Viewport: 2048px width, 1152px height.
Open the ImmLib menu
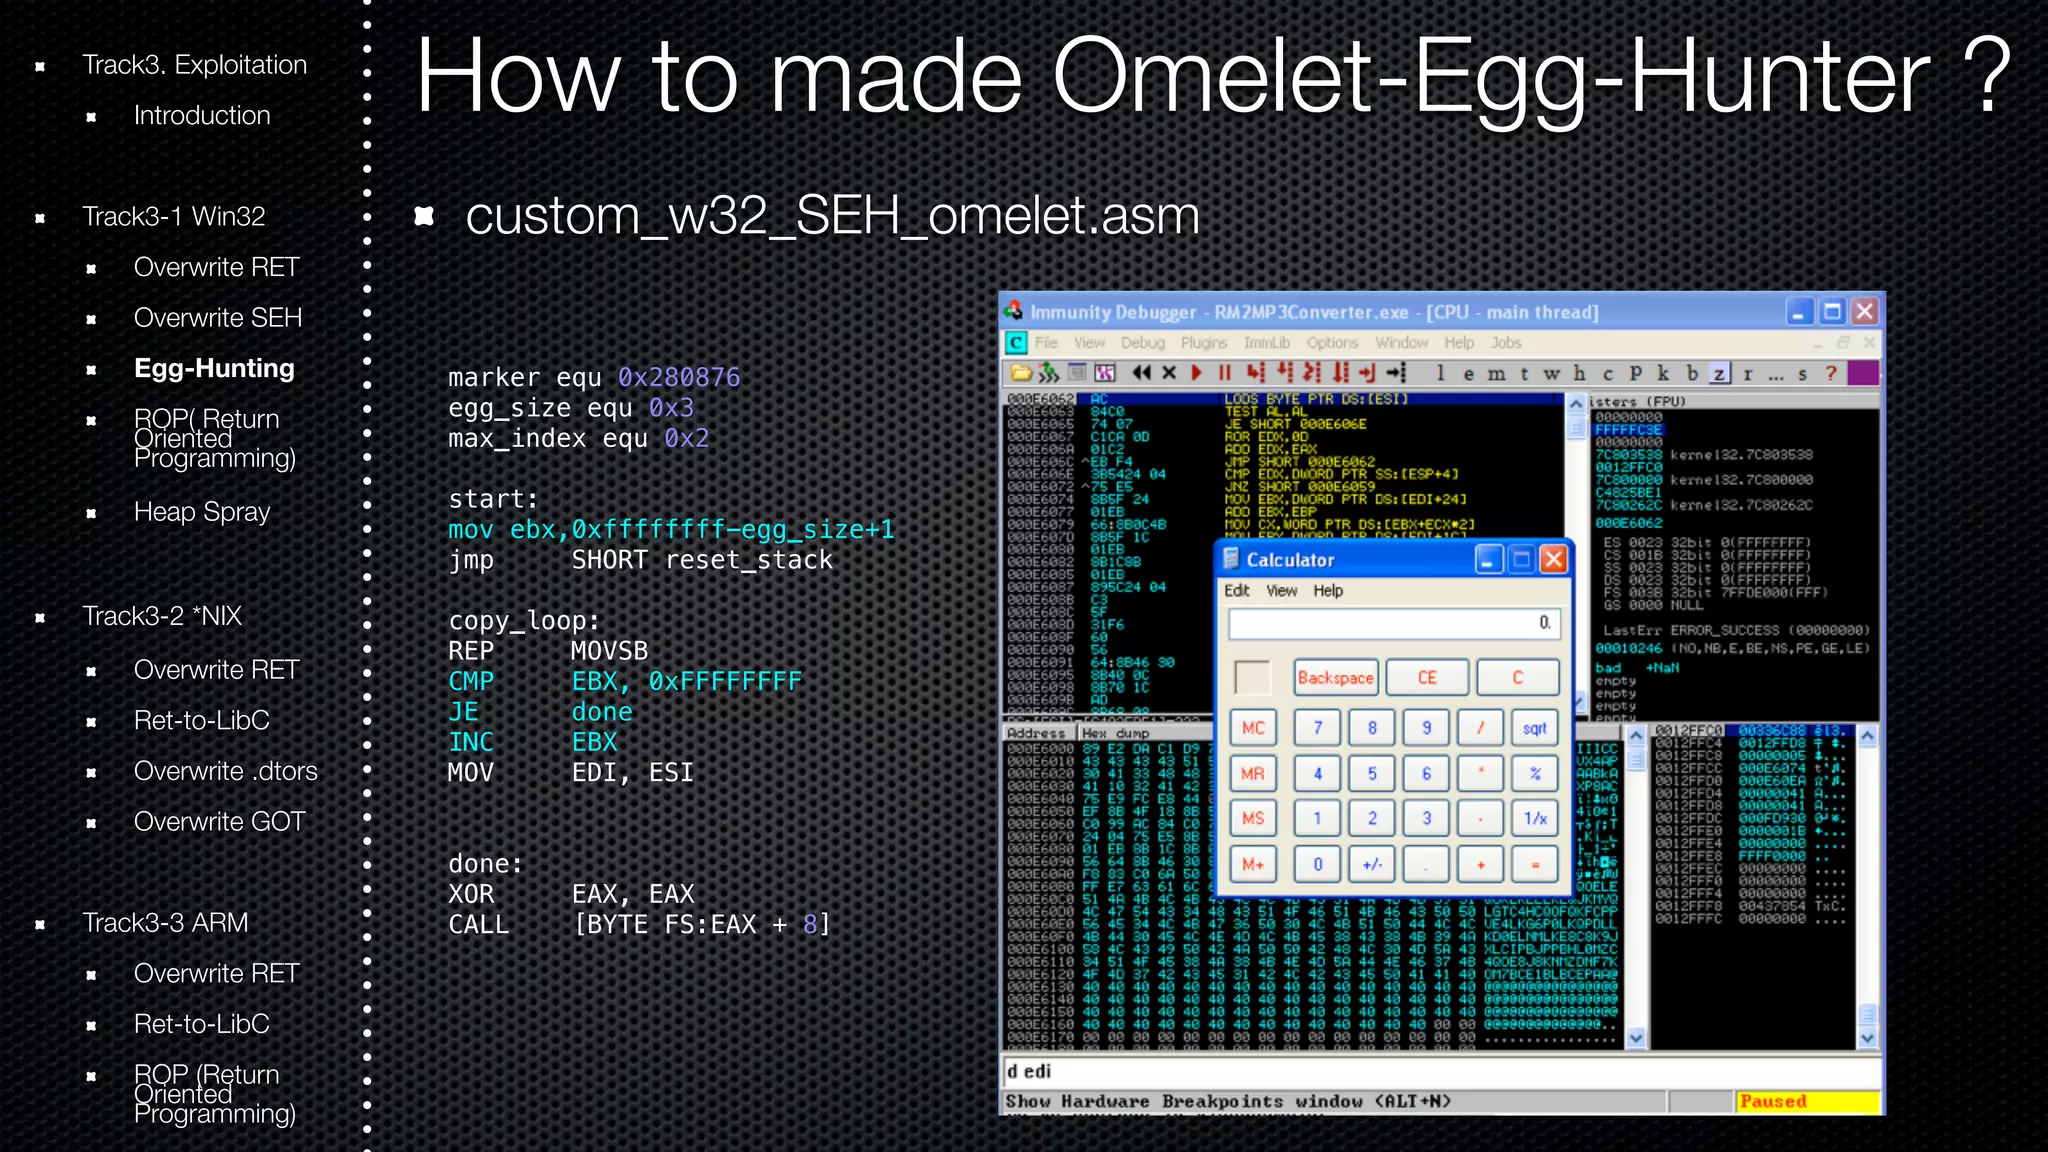pos(1267,342)
